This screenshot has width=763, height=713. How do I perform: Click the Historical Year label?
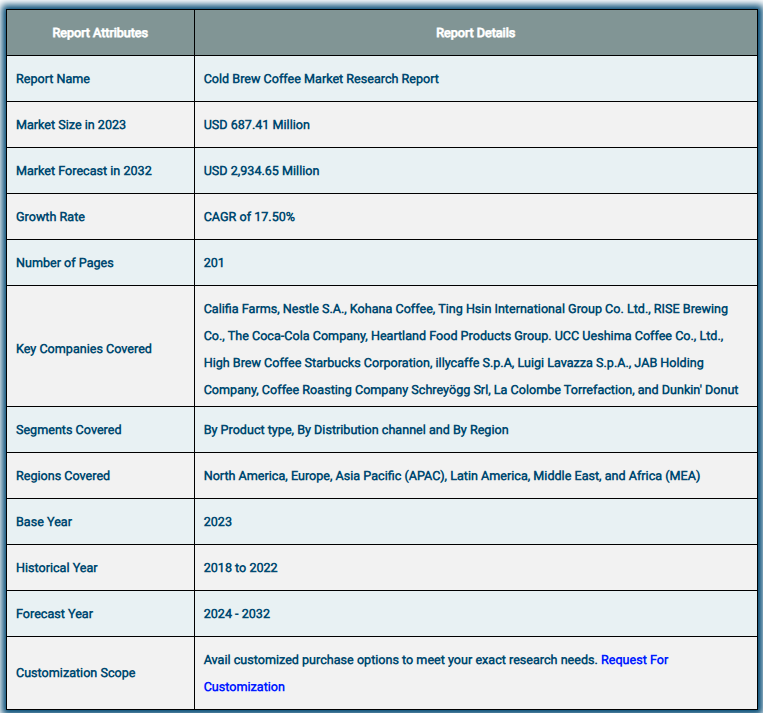point(56,567)
